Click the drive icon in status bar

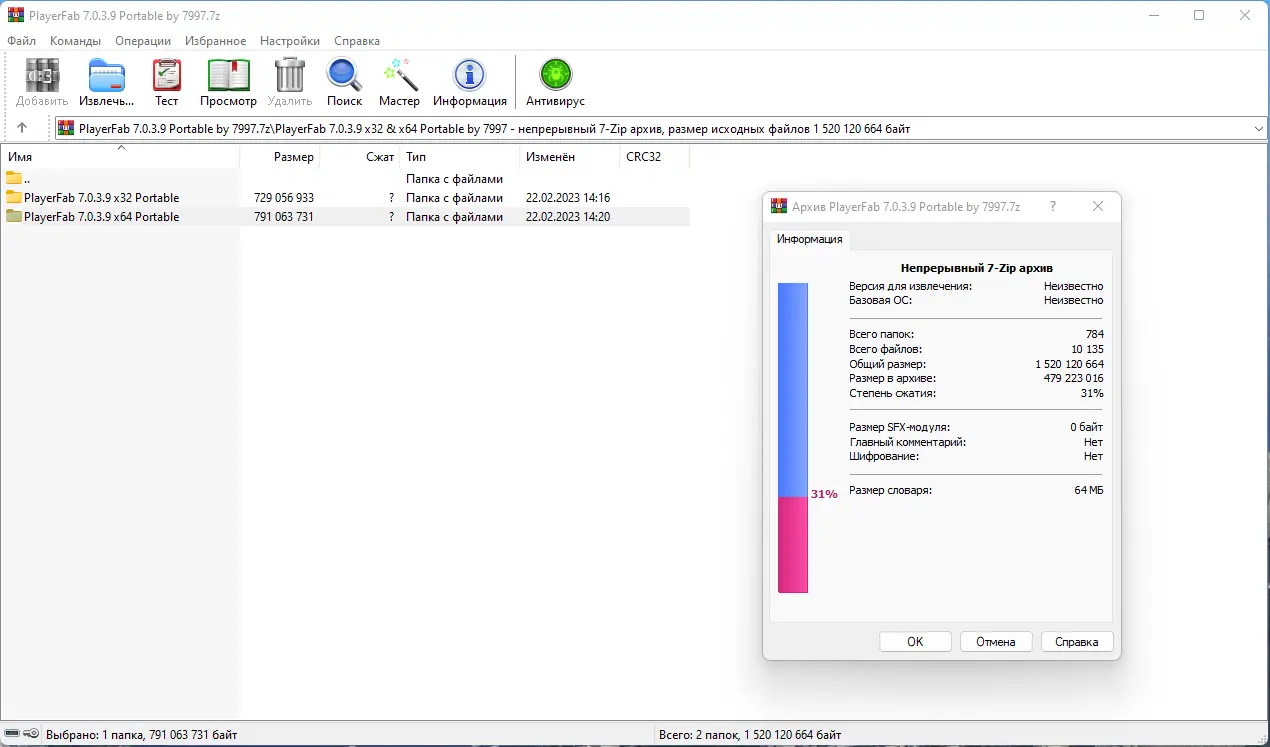pyautogui.click(x=13, y=734)
